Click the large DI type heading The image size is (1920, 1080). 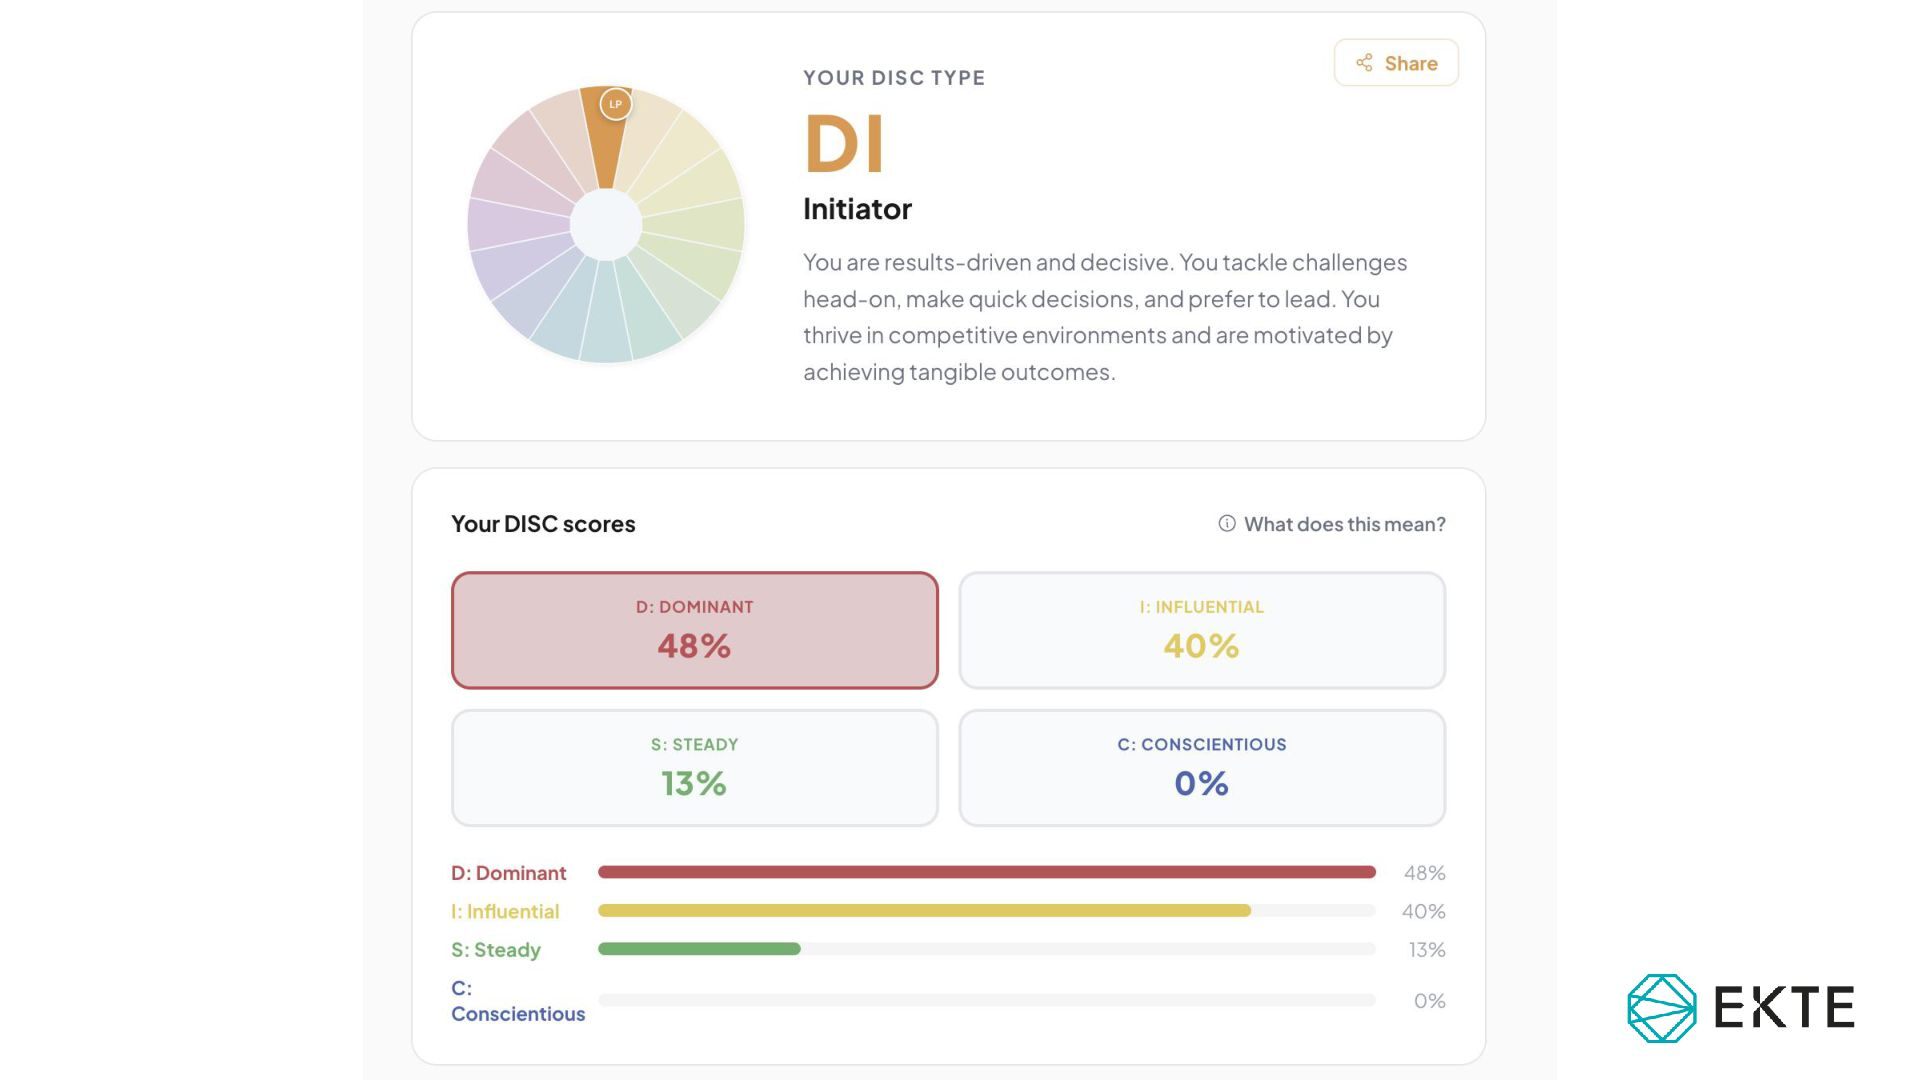(x=845, y=143)
